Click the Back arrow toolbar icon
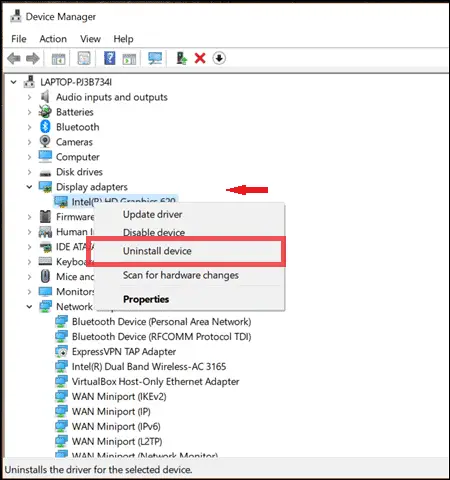The width and height of the screenshot is (450, 480). 14,59
